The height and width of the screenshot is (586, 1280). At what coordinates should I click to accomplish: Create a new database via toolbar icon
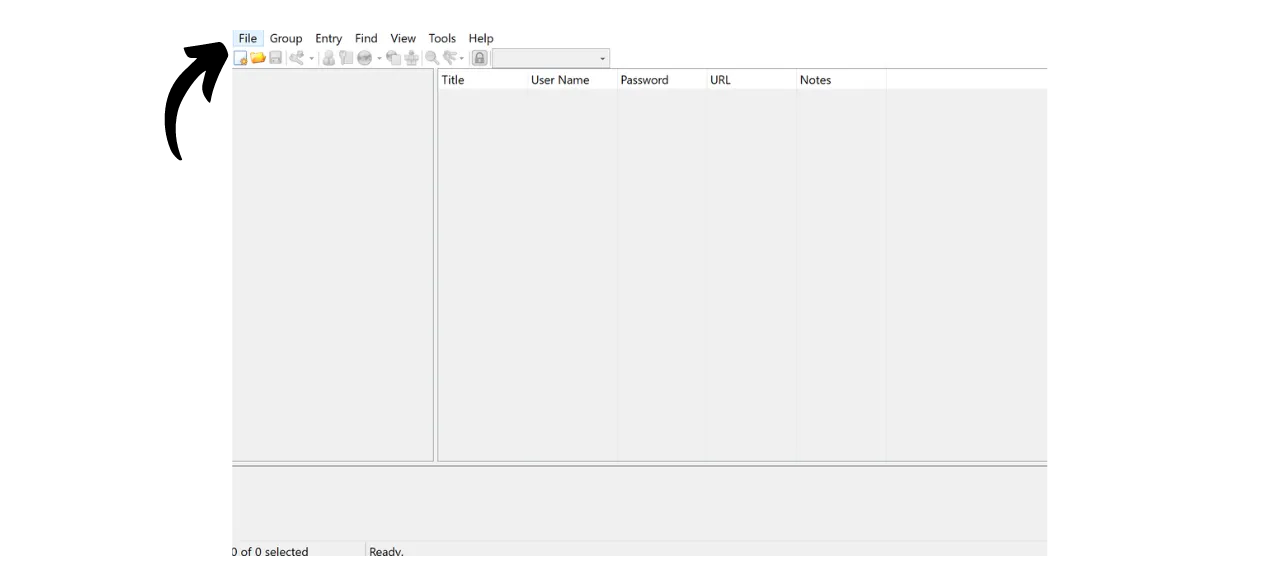click(241, 58)
